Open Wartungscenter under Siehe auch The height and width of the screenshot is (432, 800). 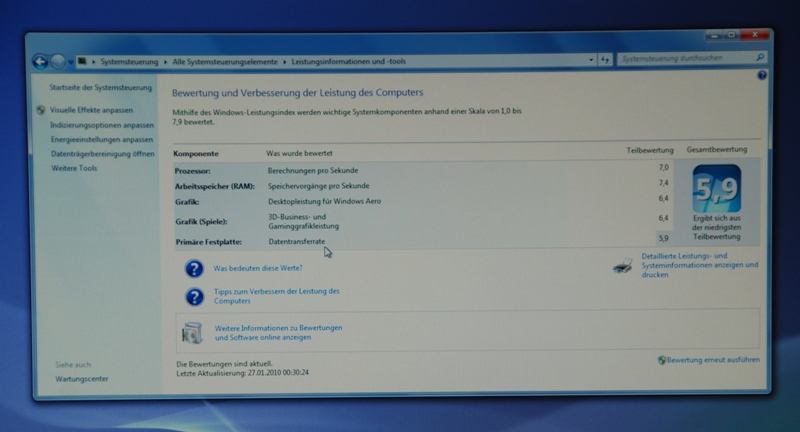point(82,379)
